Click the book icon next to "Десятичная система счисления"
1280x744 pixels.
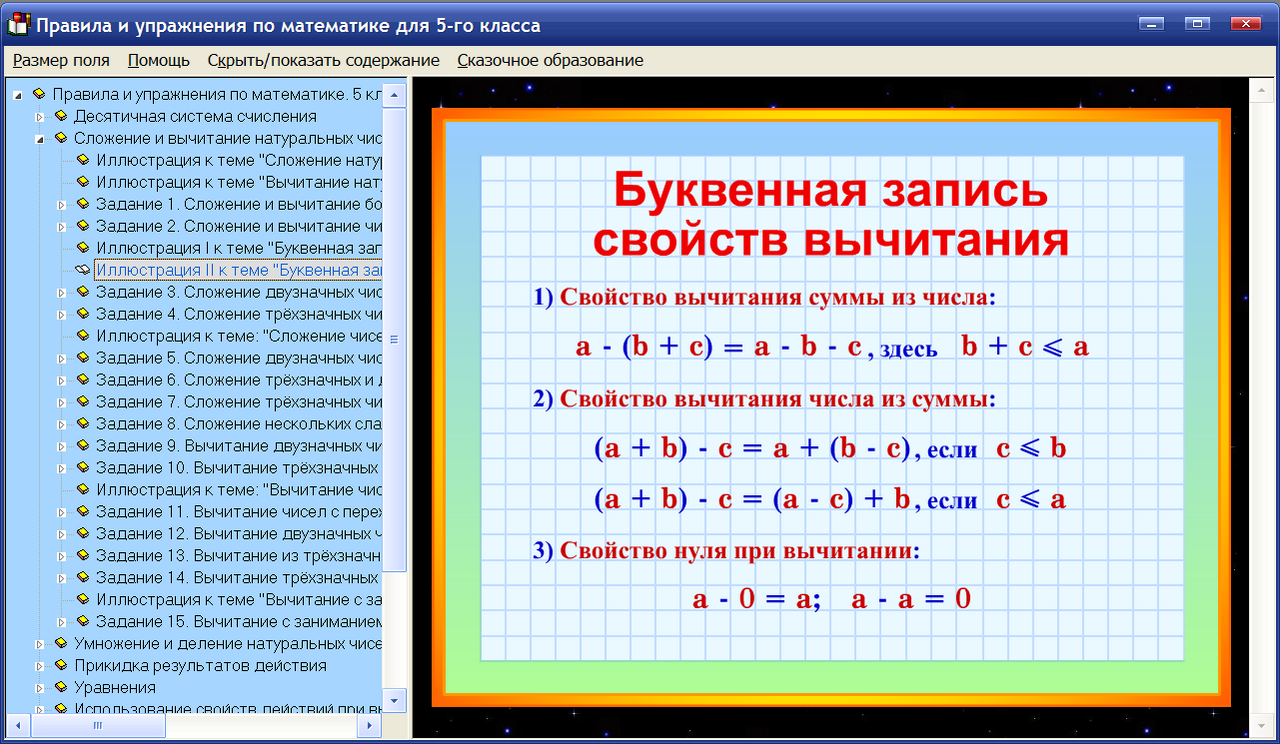tap(62, 116)
